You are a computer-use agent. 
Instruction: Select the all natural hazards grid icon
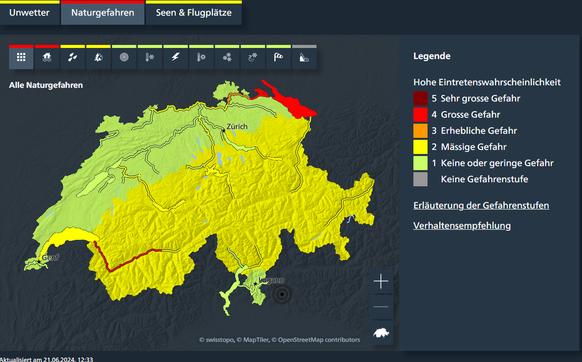(x=21, y=57)
